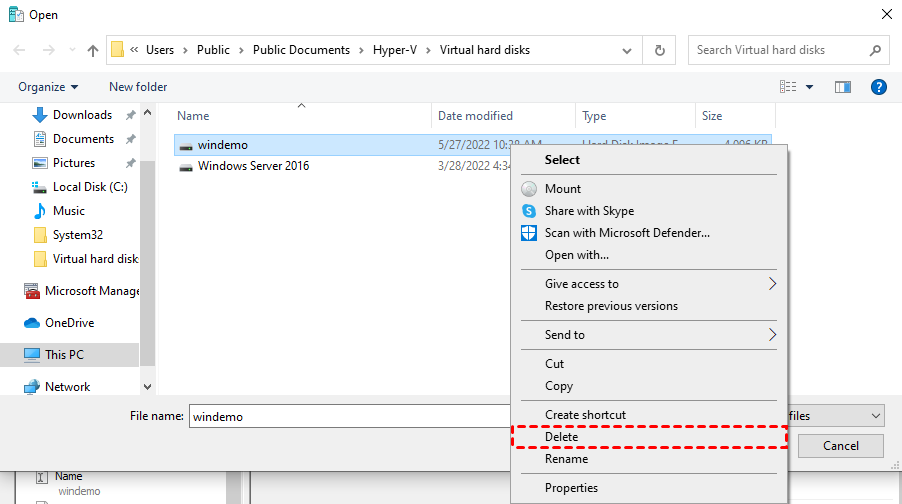Select Properties in the context menu
902x504 pixels.
571,488
